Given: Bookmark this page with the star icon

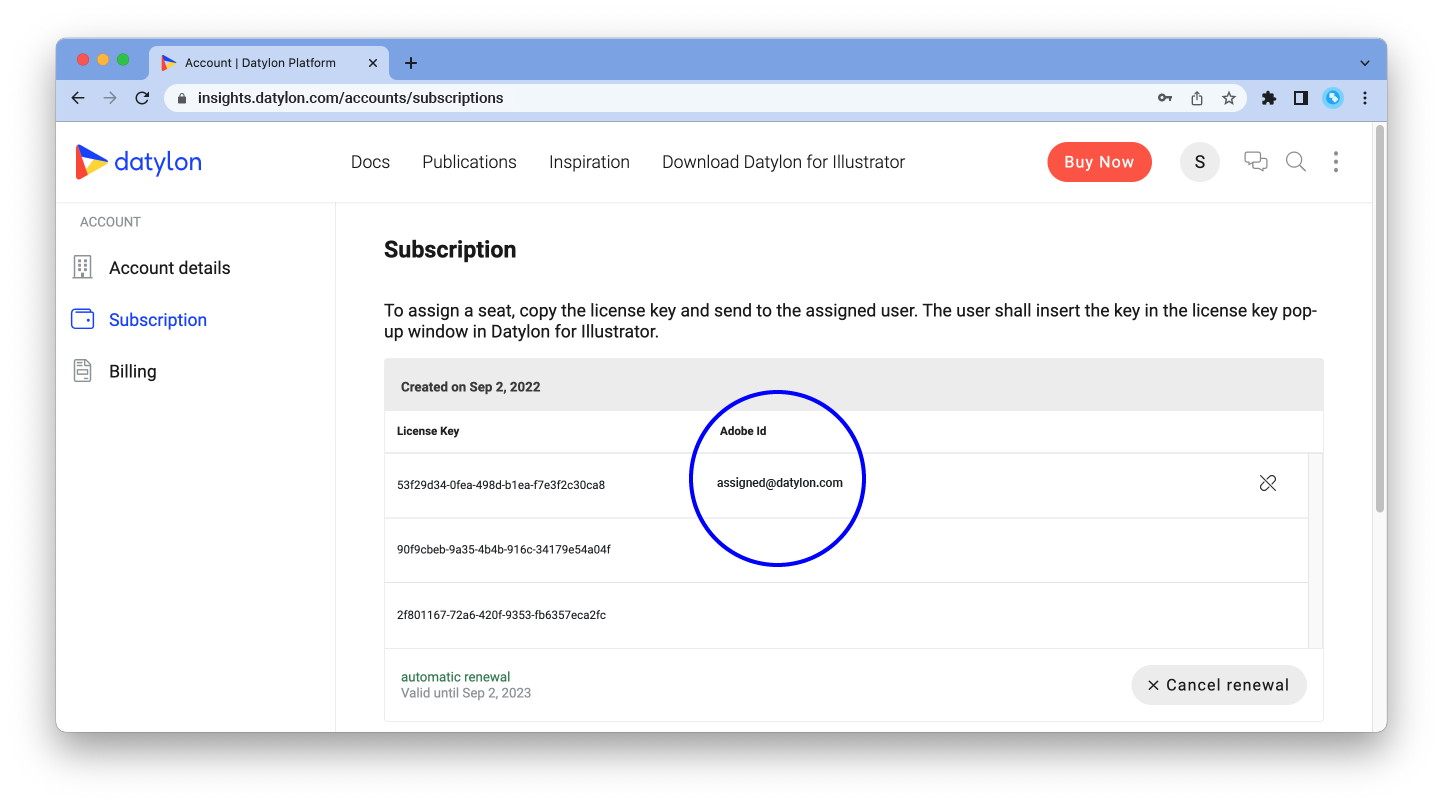Looking at the screenshot, I should point(1229,98).
